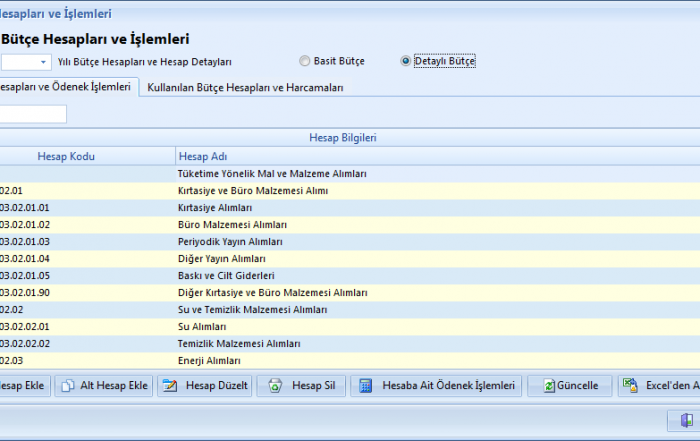Open Hesaba Ait Ödenek İşlemleri calculator icon
The image size is (700, 441).
pos(365,386)
